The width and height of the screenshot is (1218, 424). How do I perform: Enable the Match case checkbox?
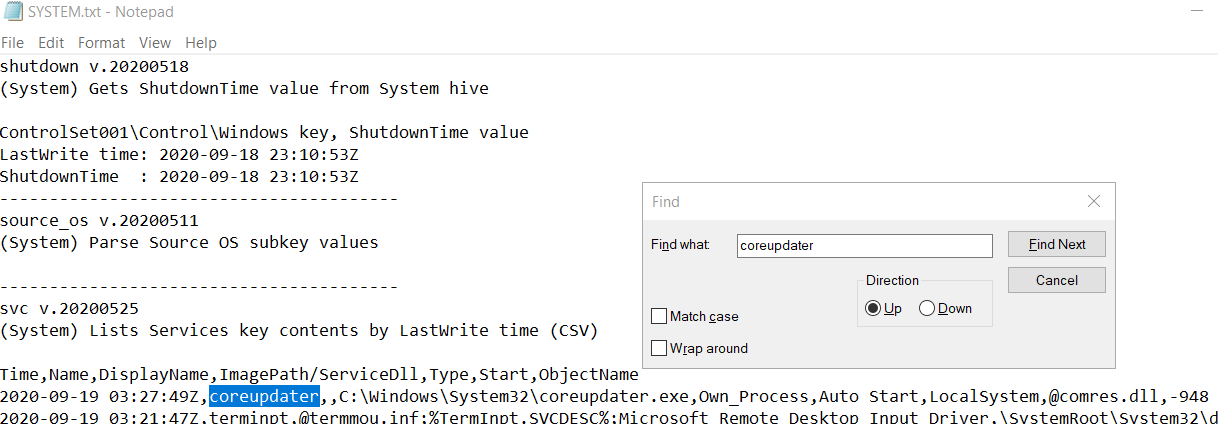click(x=659, y=317)
